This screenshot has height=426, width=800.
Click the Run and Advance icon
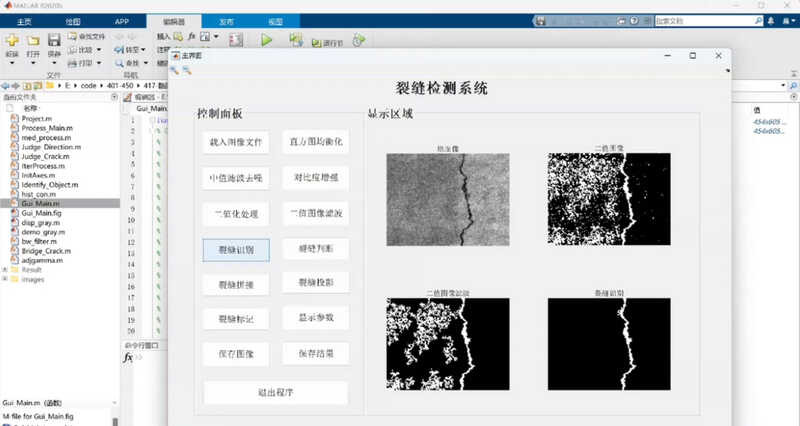point(296,40)
